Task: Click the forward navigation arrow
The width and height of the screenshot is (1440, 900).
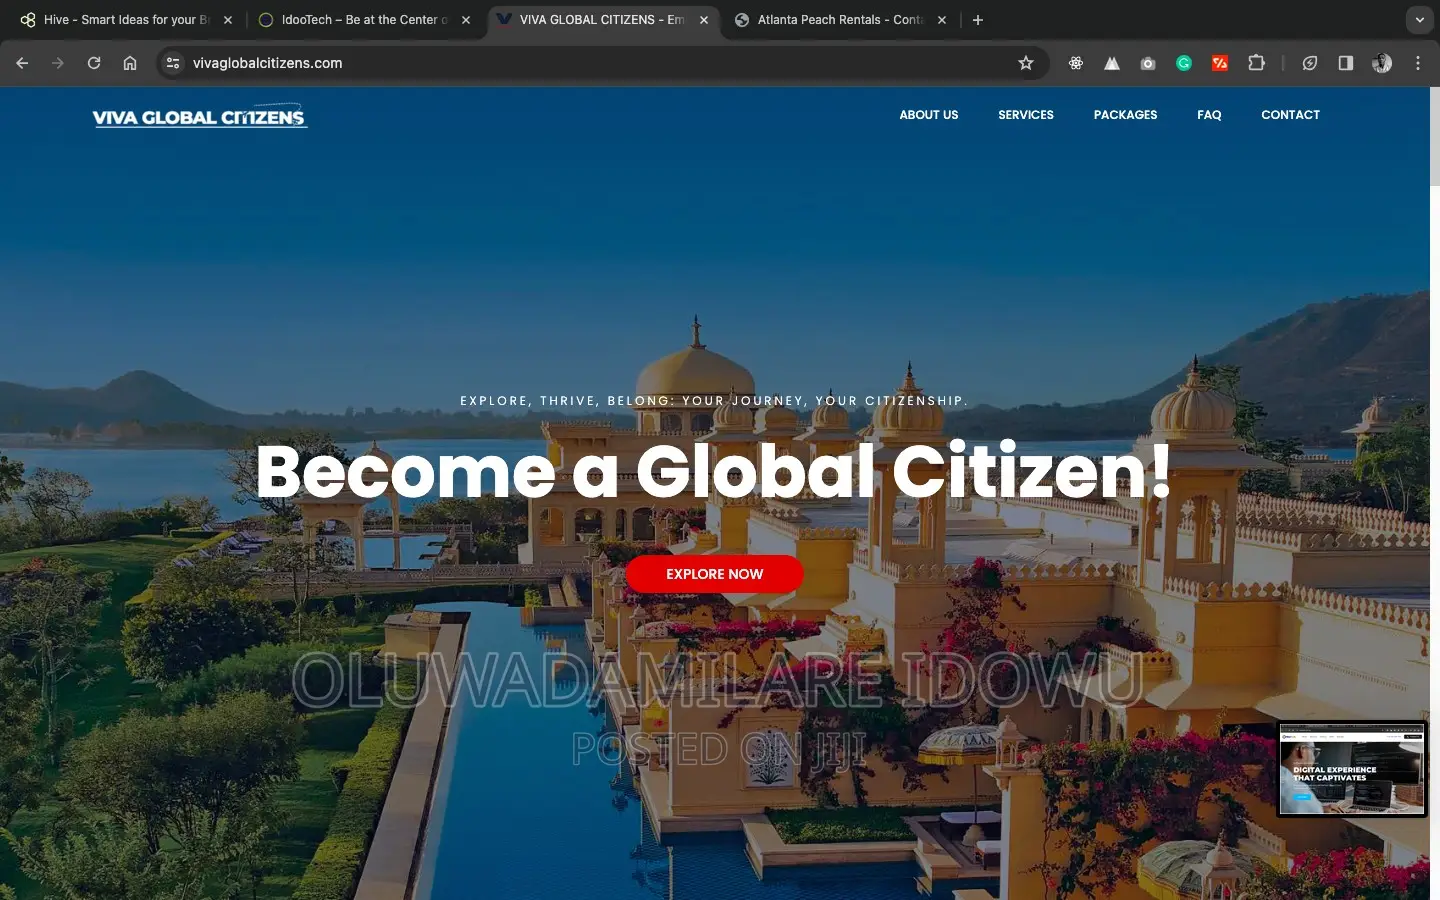Action: [x=58, y=63]
